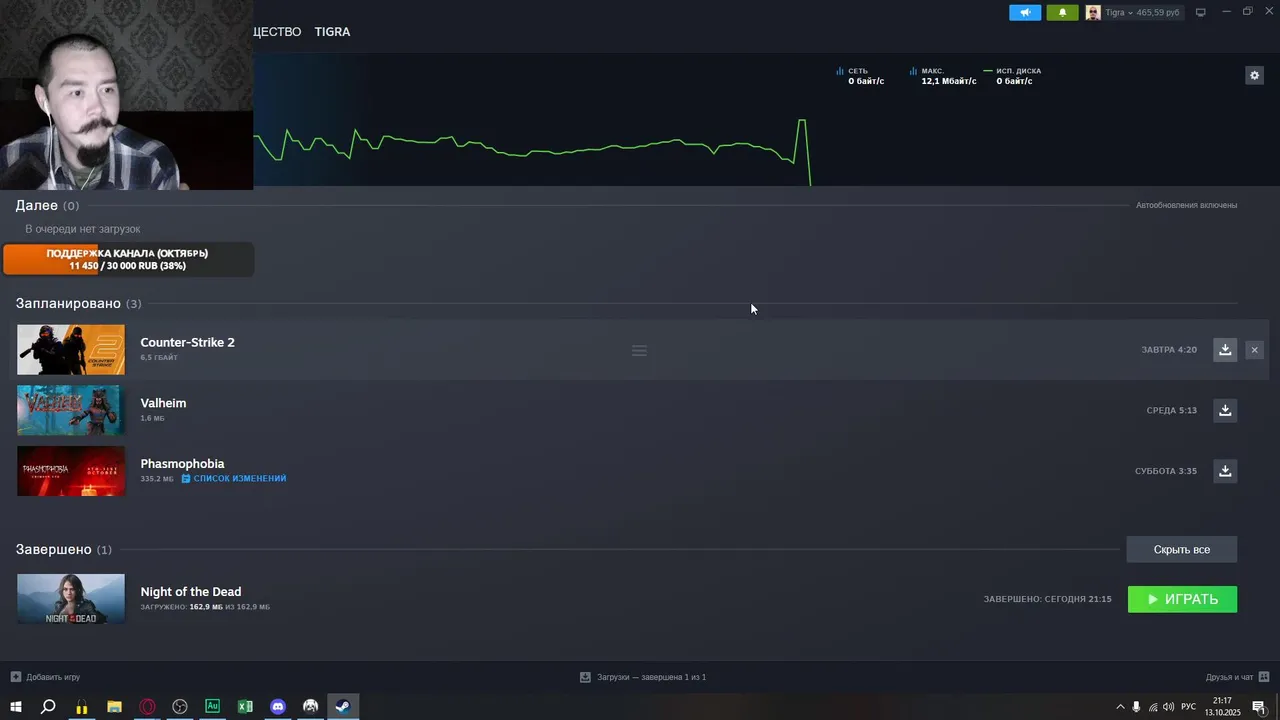Select the Counter-Strike 2 title text
Image resolution: width=1280 pixels, height=720 pixels.
coord(187,342)
